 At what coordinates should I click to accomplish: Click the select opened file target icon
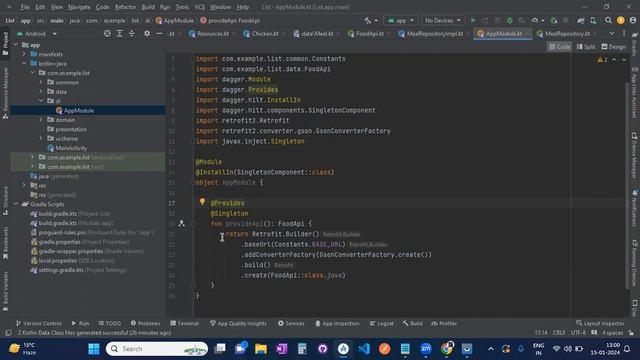tap(107, 34)
